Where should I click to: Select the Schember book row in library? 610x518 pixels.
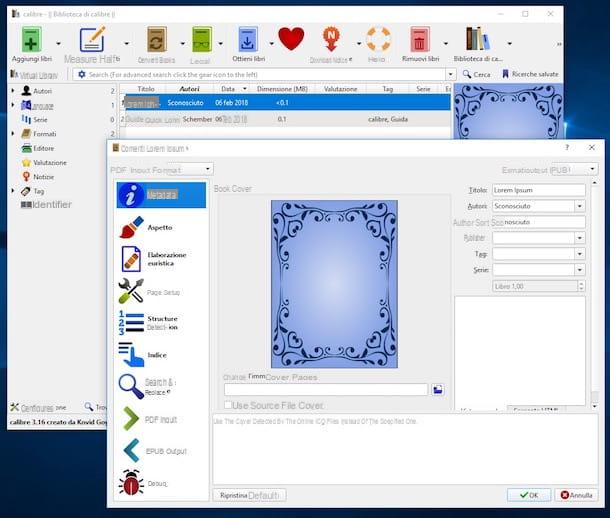coord(285,119)
